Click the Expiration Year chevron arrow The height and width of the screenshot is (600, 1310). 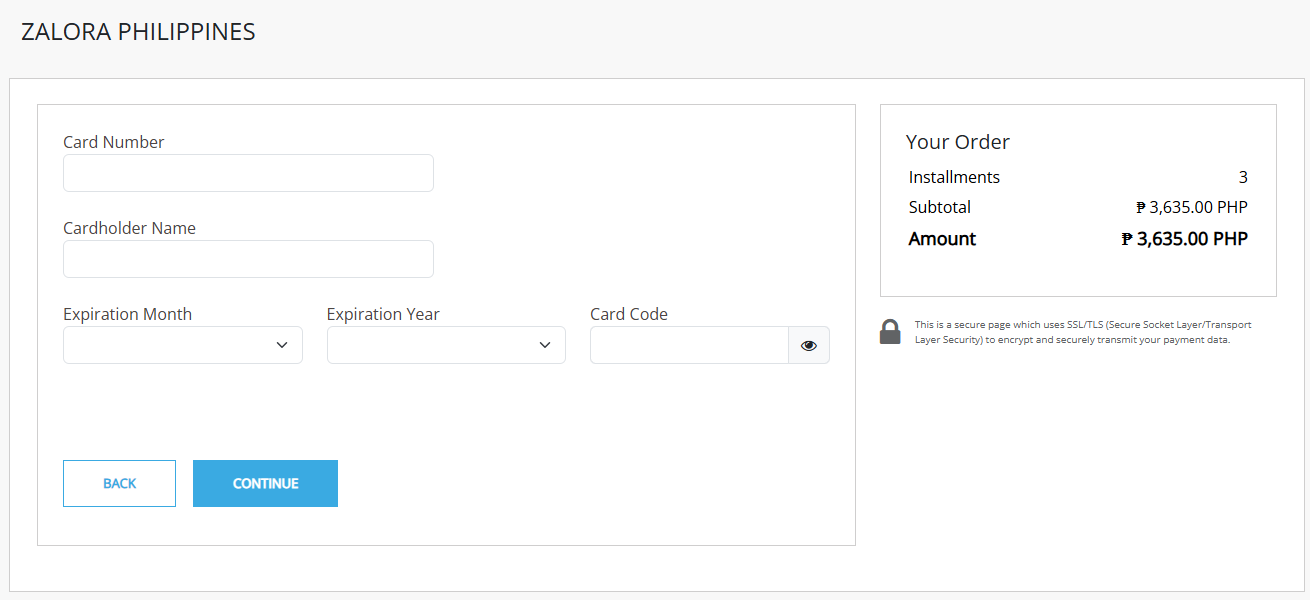(545, 345)
